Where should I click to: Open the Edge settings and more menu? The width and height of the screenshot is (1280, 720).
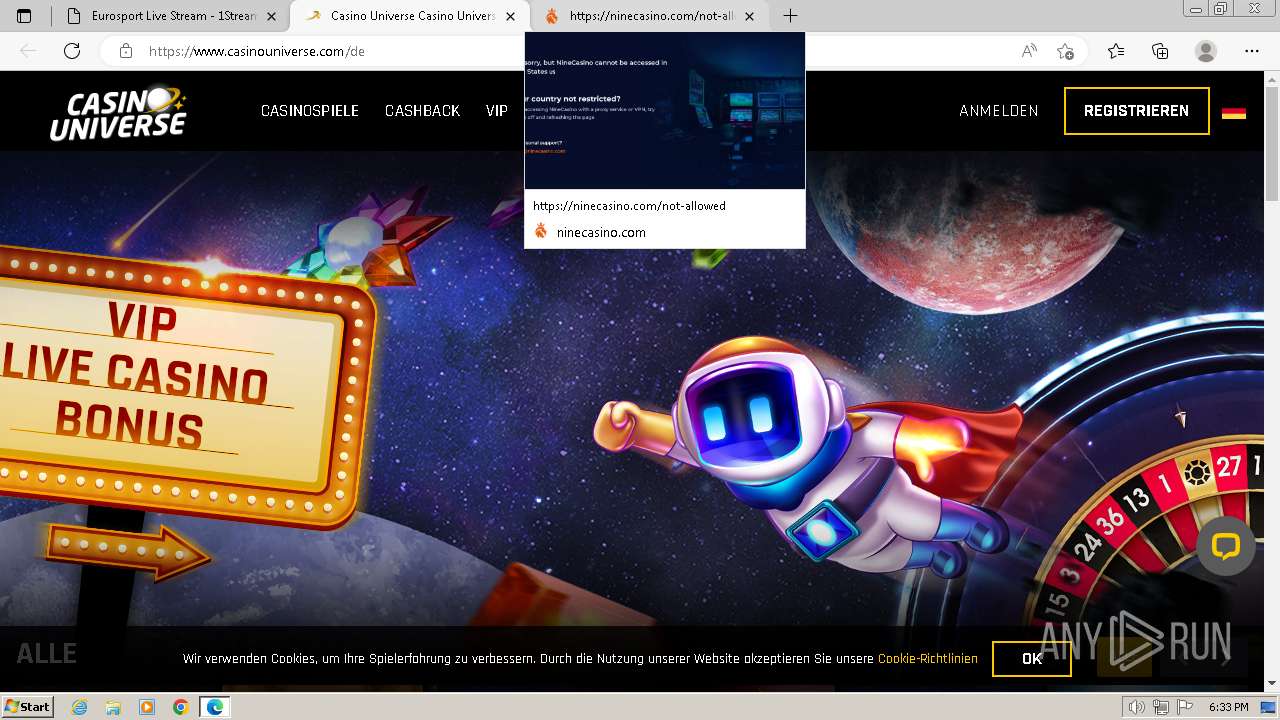pos(1252,51)
